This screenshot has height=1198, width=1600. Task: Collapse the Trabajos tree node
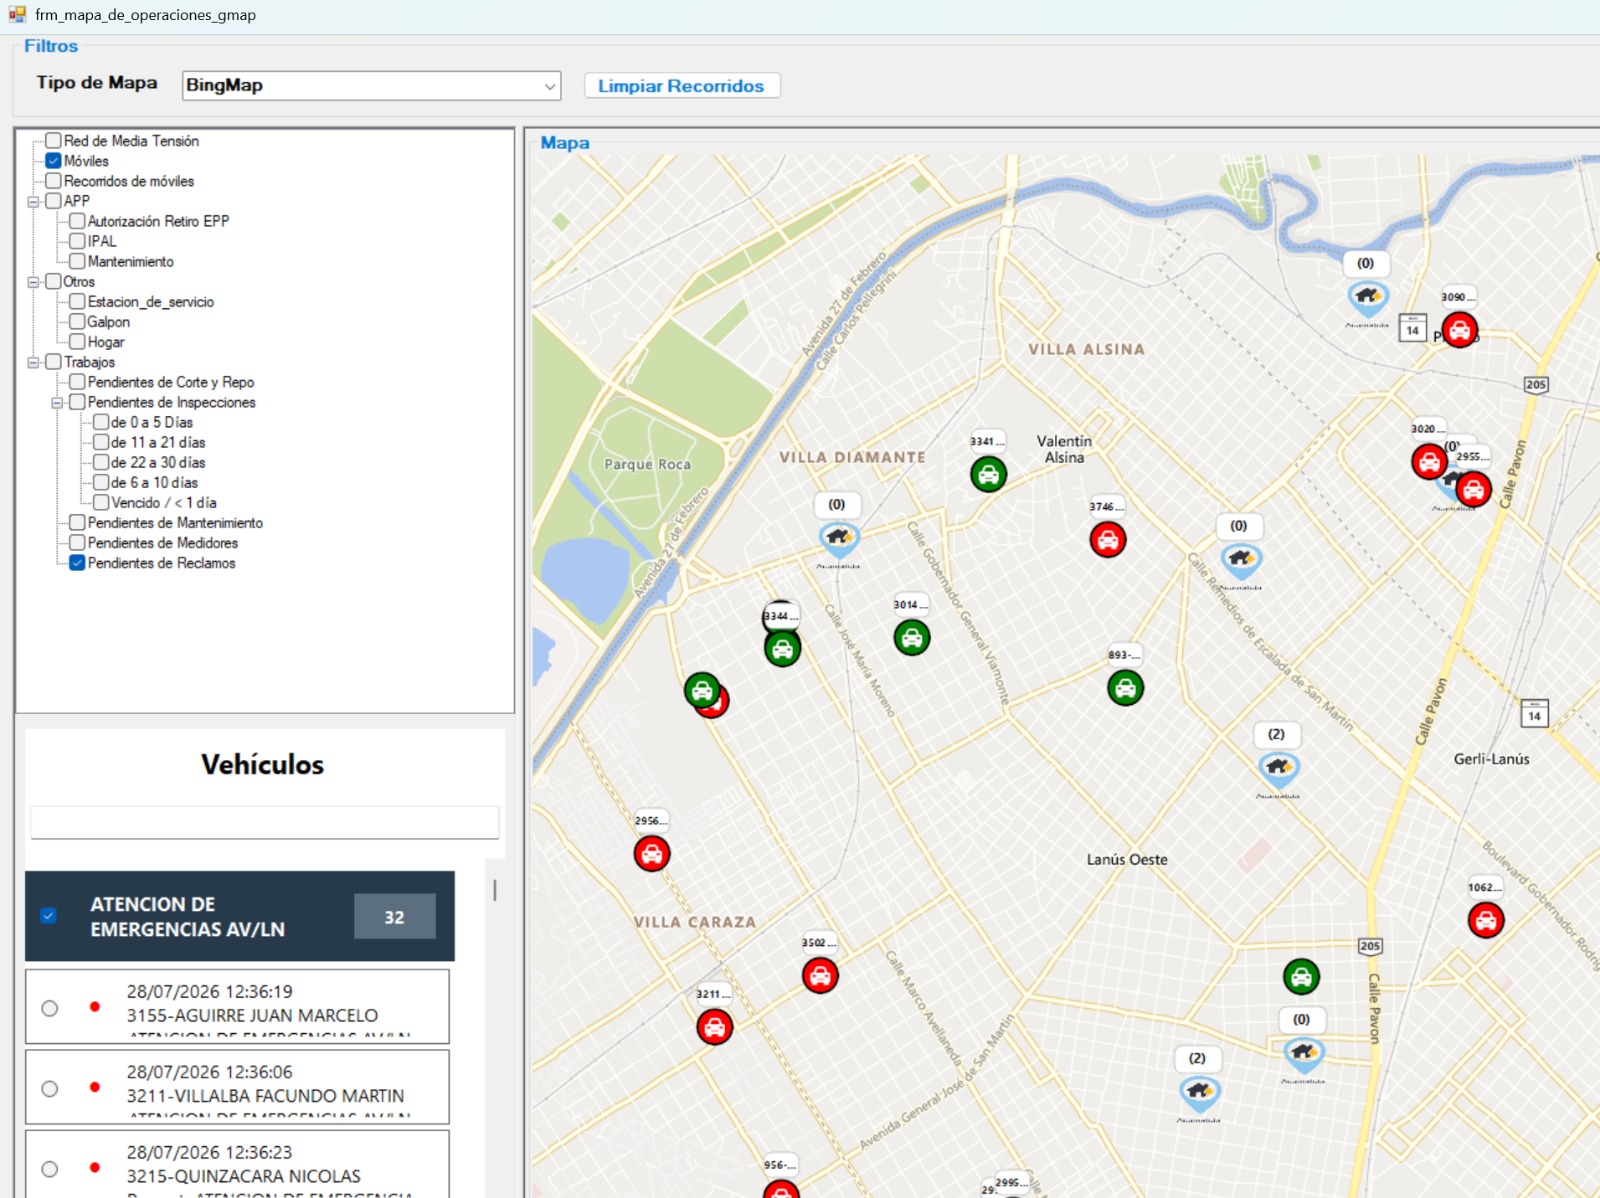33,362
